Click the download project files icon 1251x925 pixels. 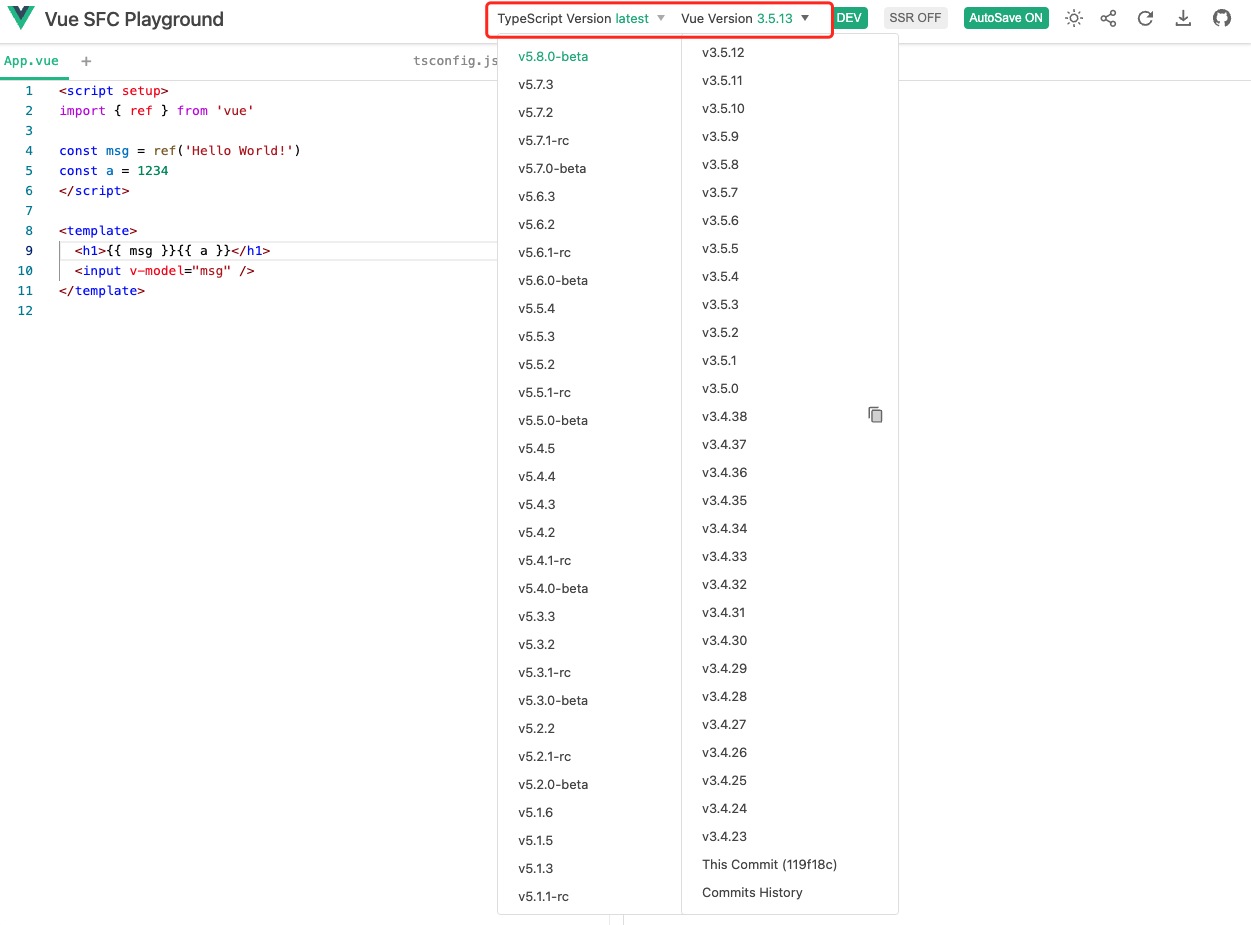pos(1183,18)
